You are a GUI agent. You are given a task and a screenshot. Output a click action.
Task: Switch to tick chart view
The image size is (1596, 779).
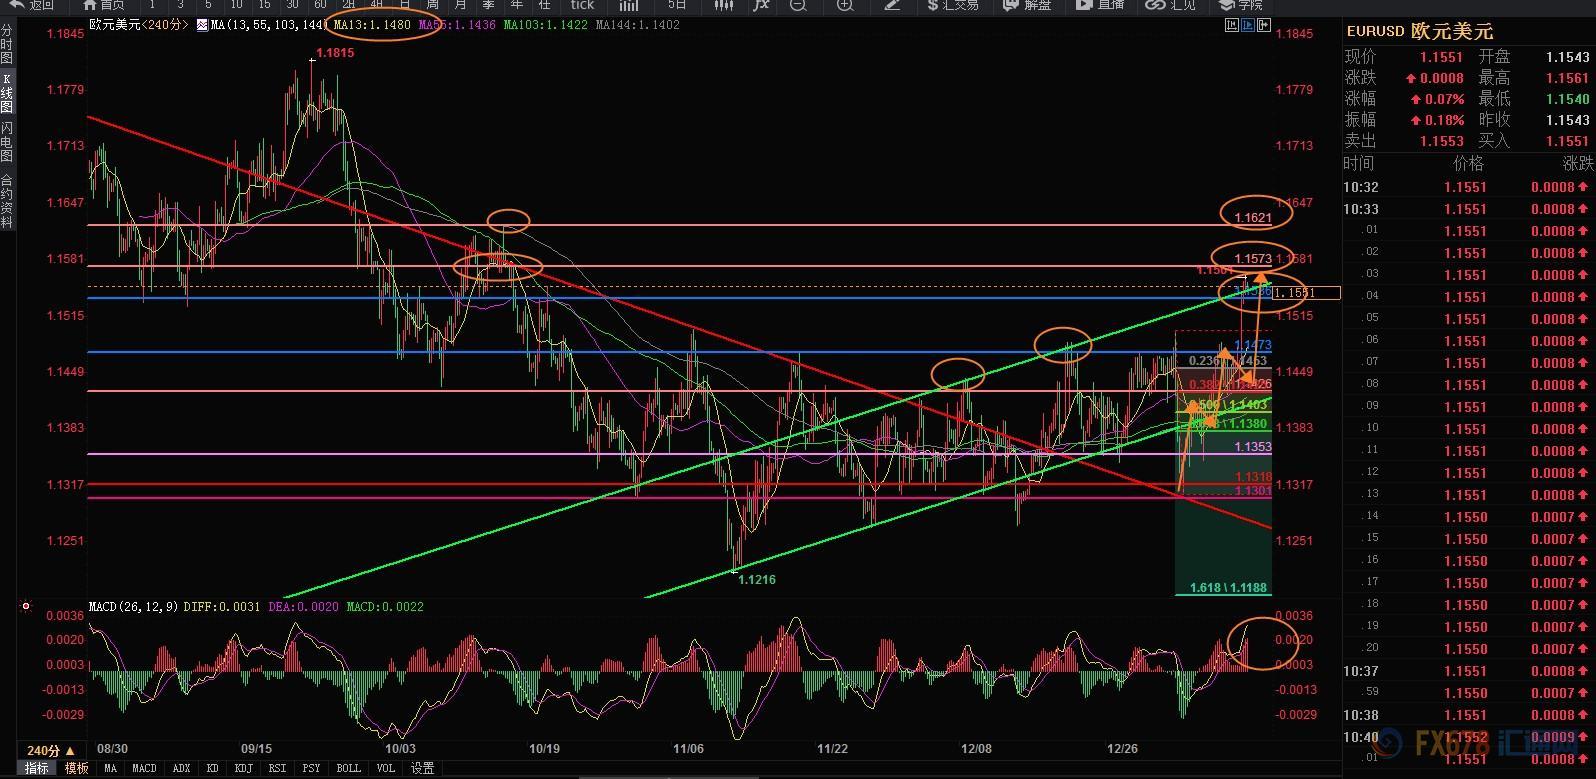point(582,5)
